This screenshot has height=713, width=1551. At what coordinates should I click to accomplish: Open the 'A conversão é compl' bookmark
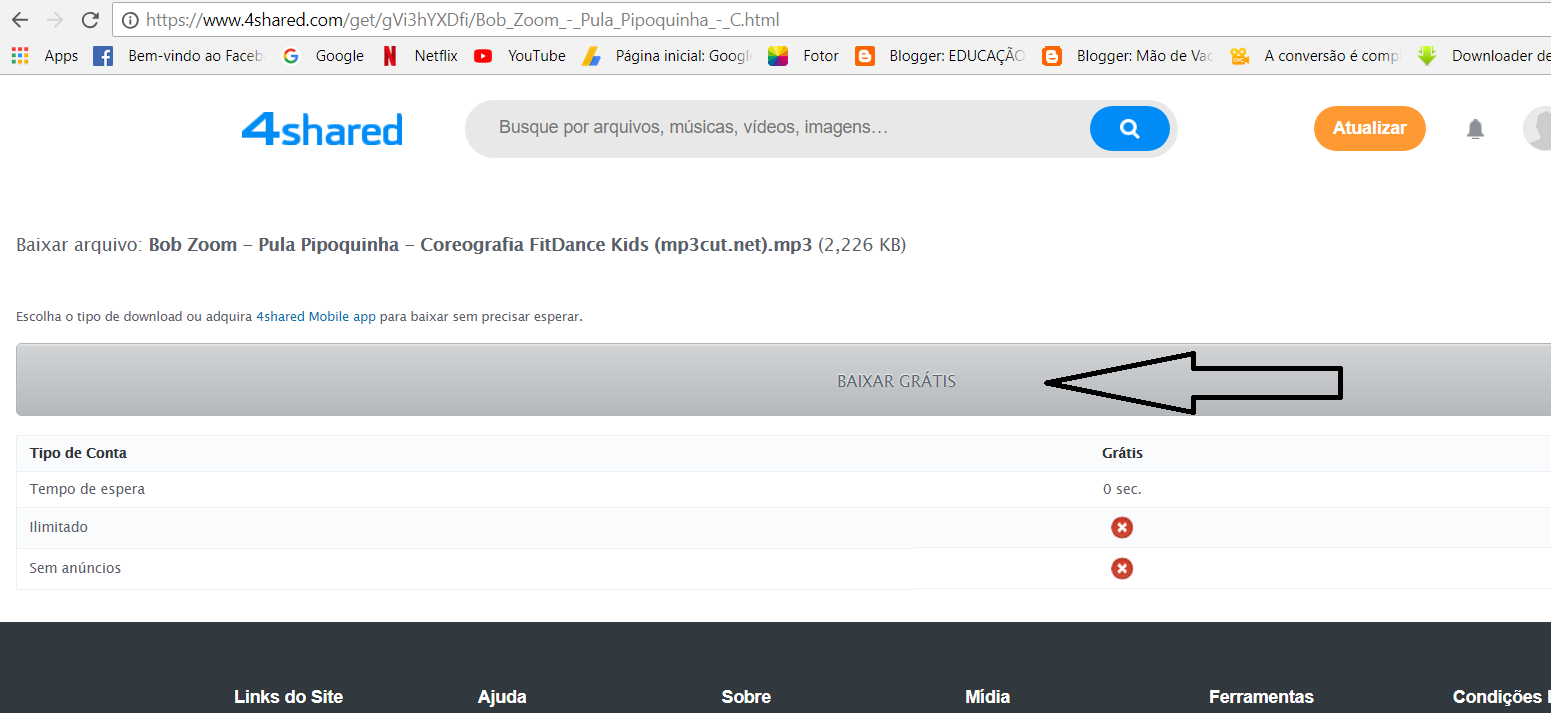tap(1316, 56)
